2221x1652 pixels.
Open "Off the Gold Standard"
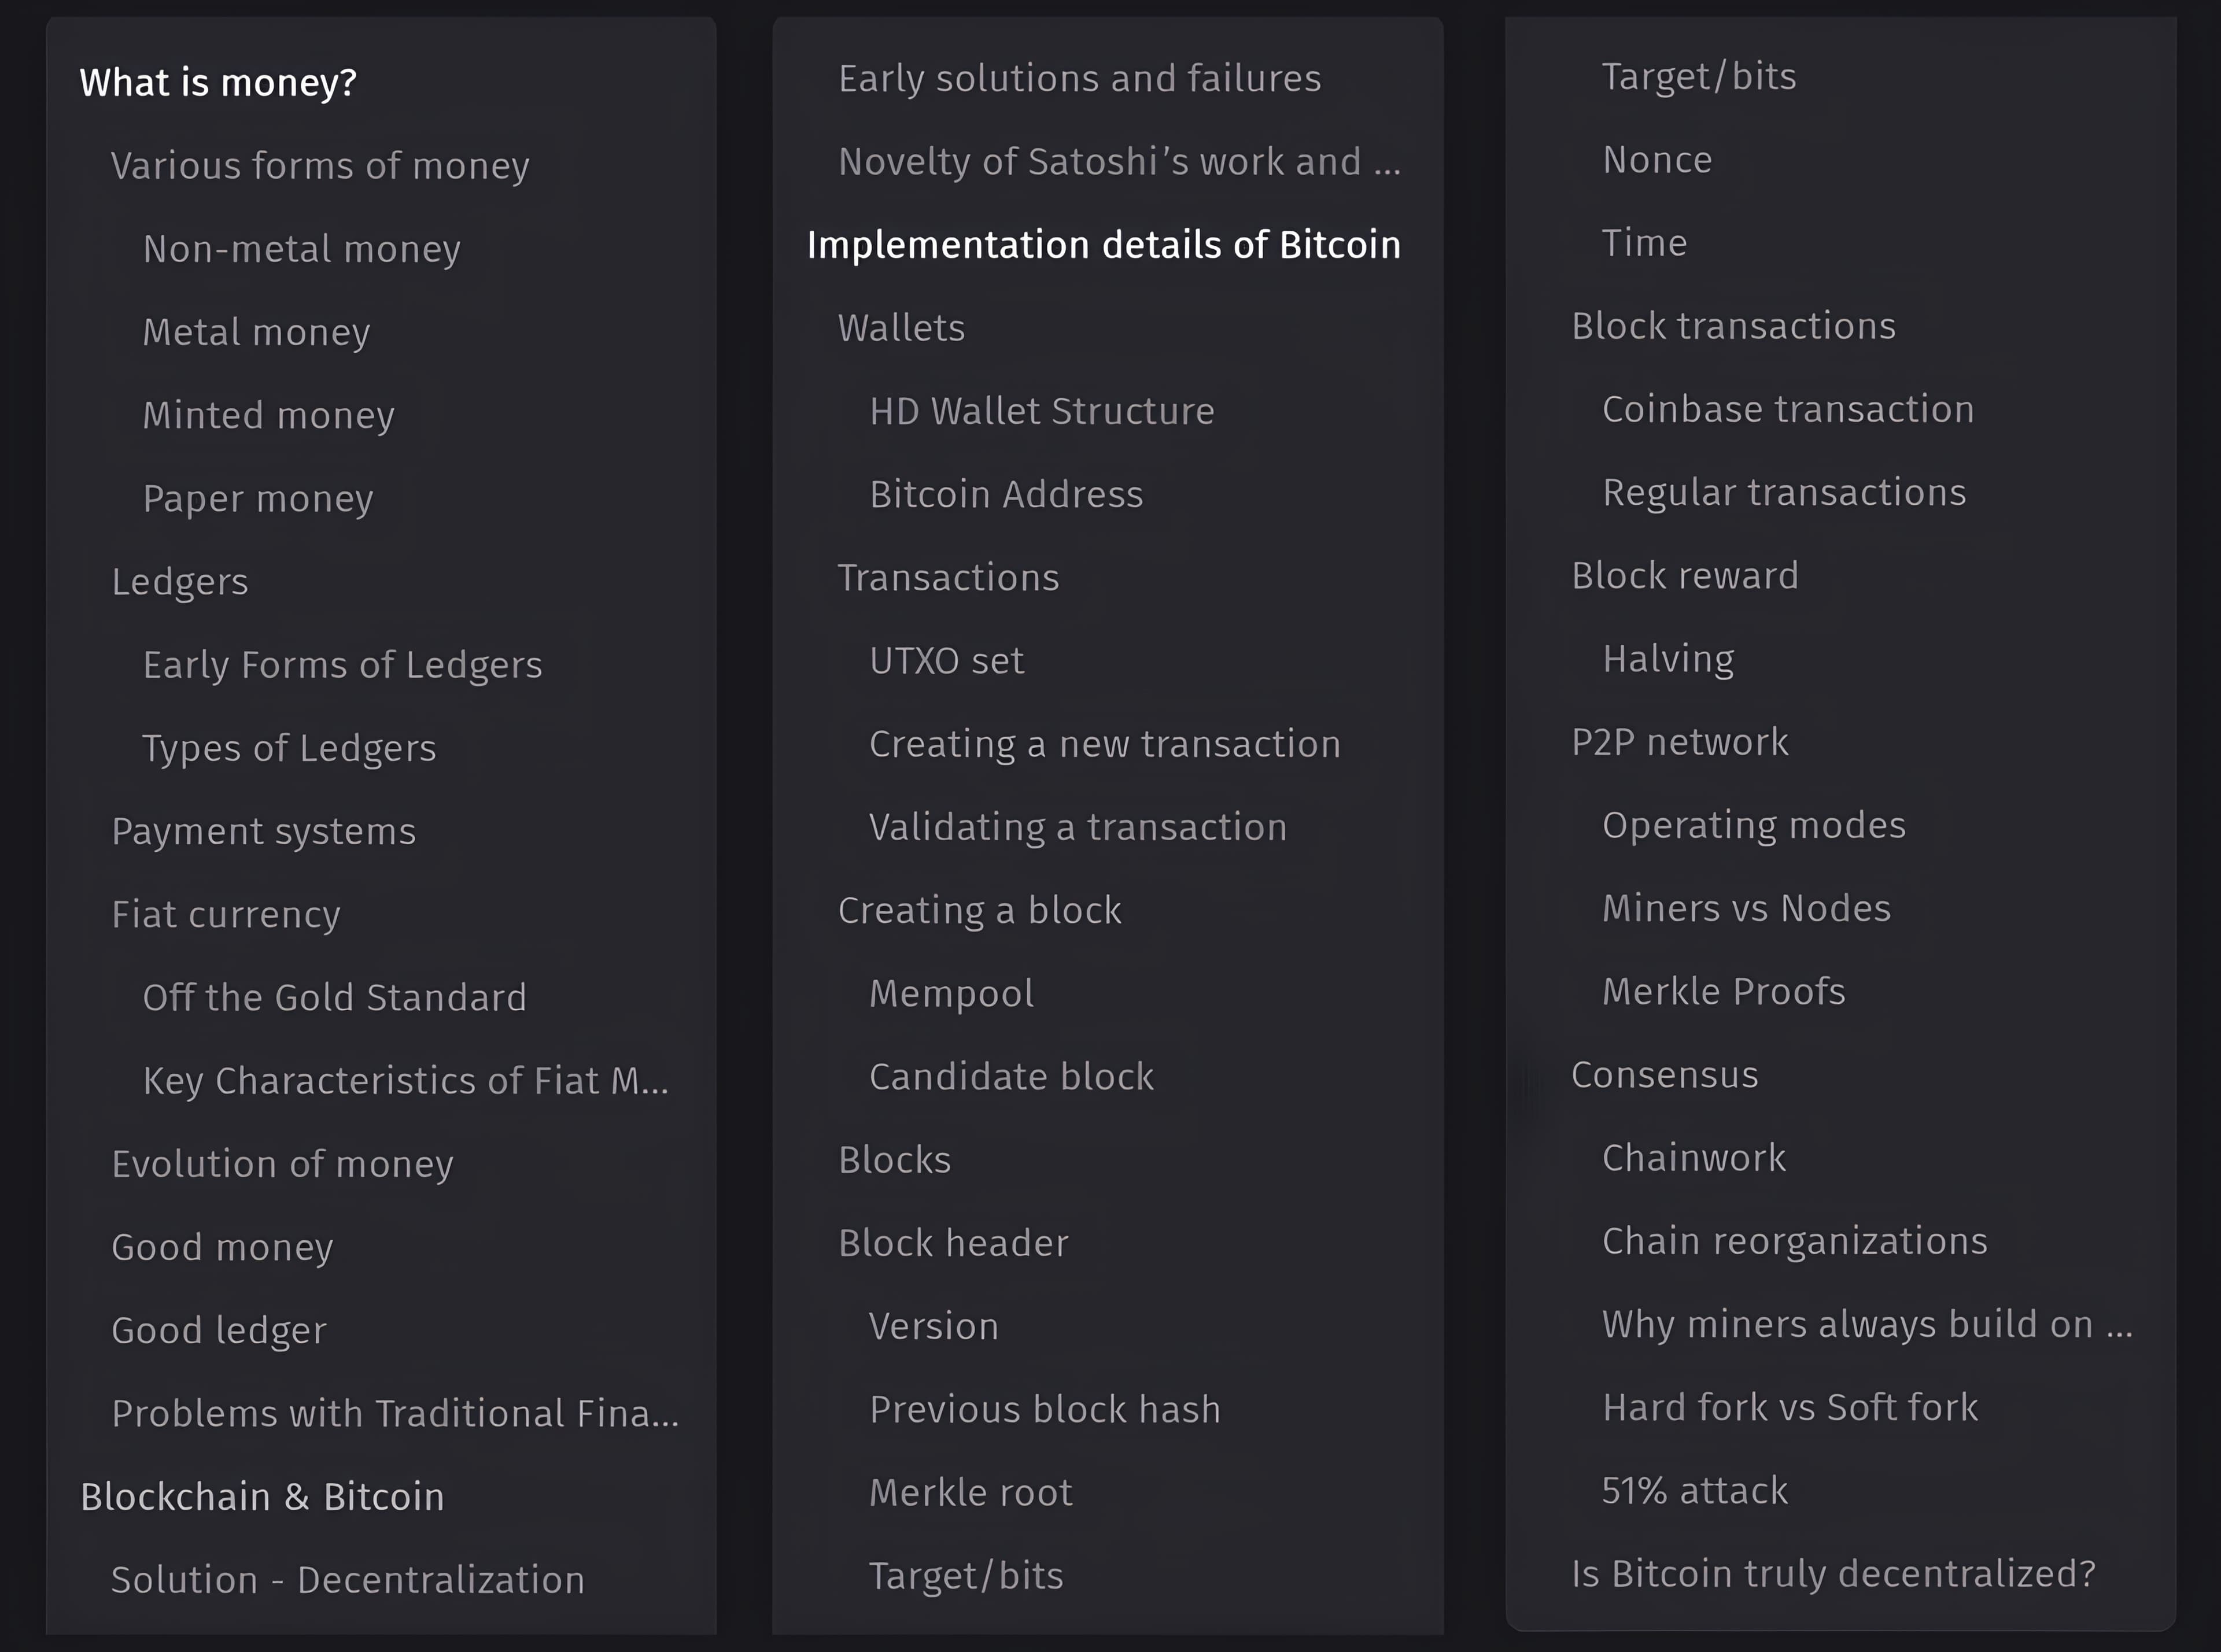(x=335, y=997)
